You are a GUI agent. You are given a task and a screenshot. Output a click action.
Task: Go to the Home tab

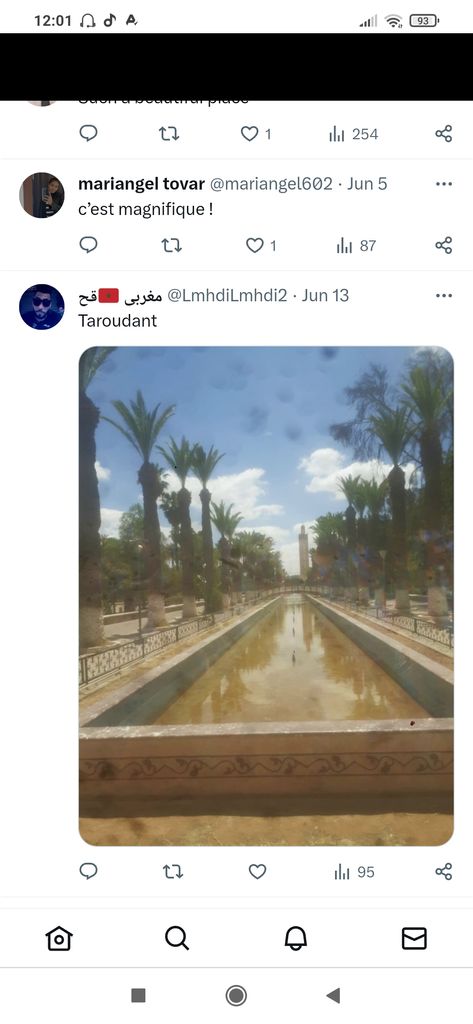pyautogui.click(x=59, y=938)
